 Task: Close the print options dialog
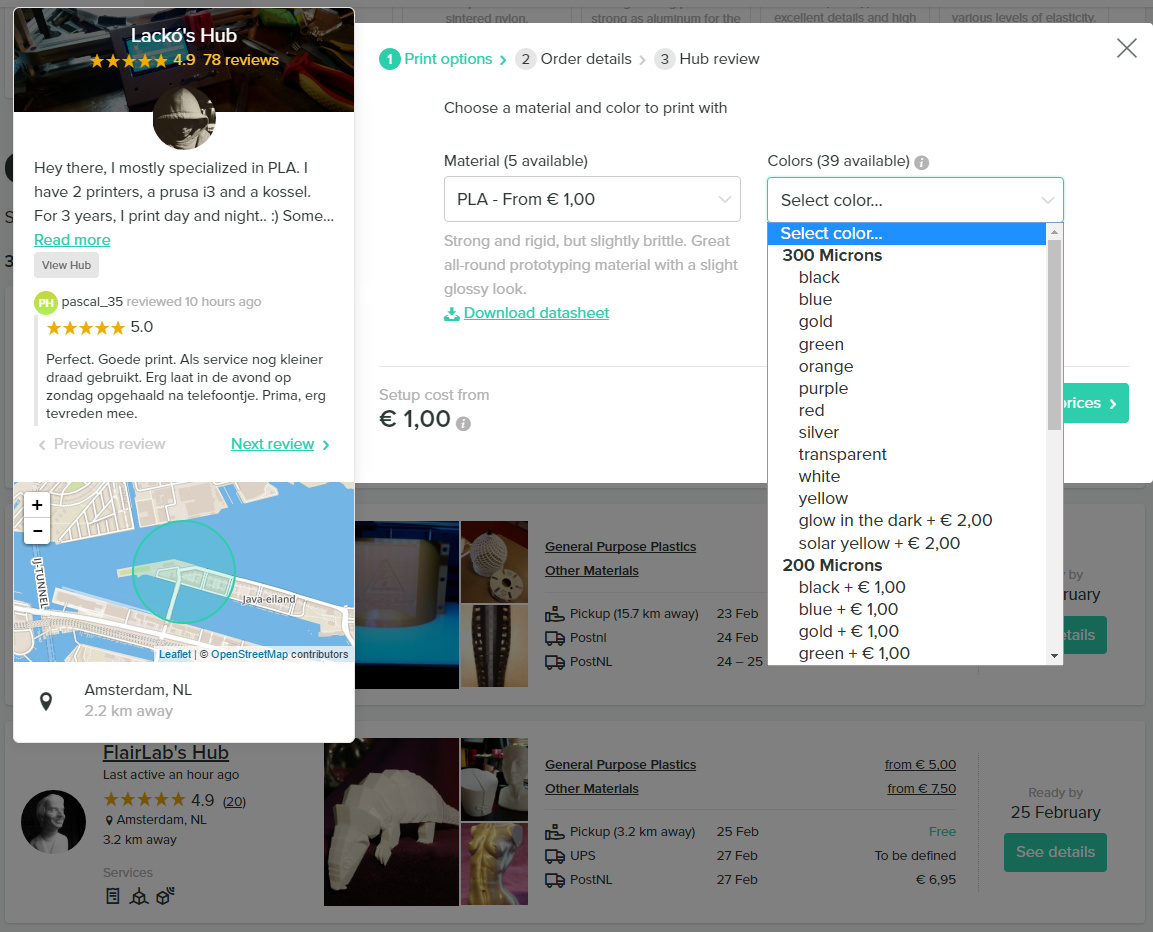pos(1126,48)
